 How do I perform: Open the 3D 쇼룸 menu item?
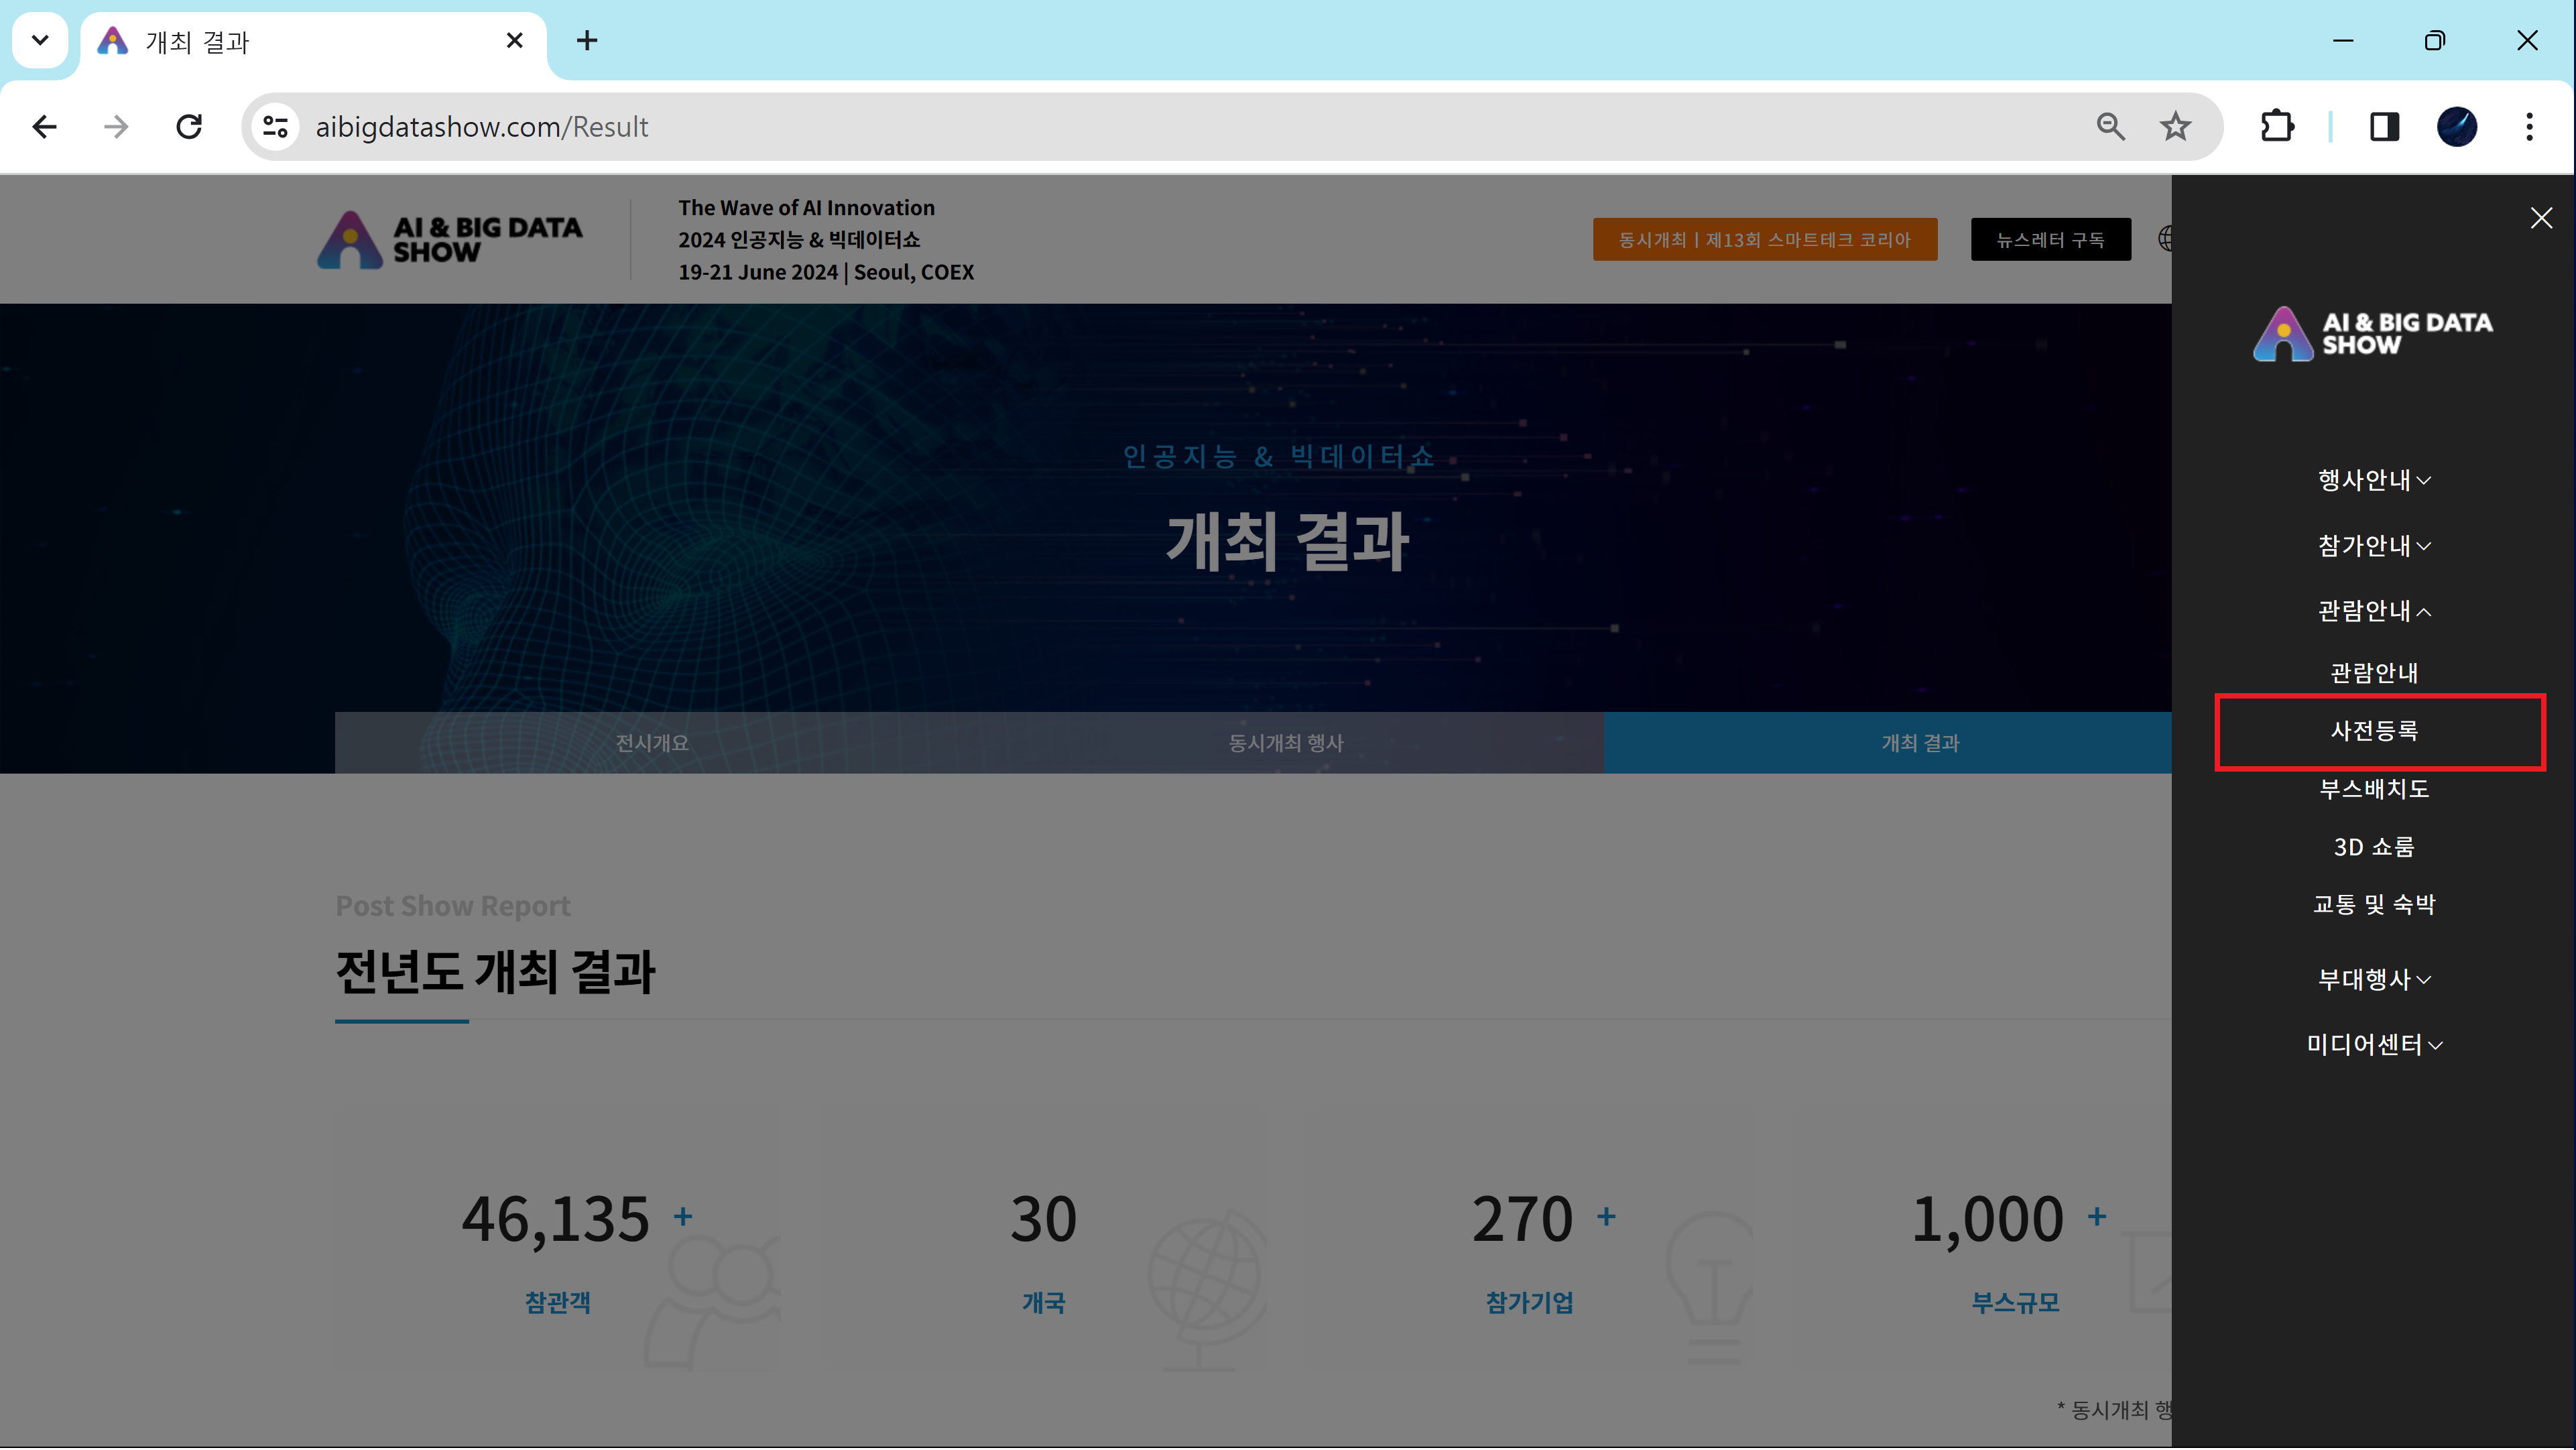pyautogui.click(x=2374, y=847)
